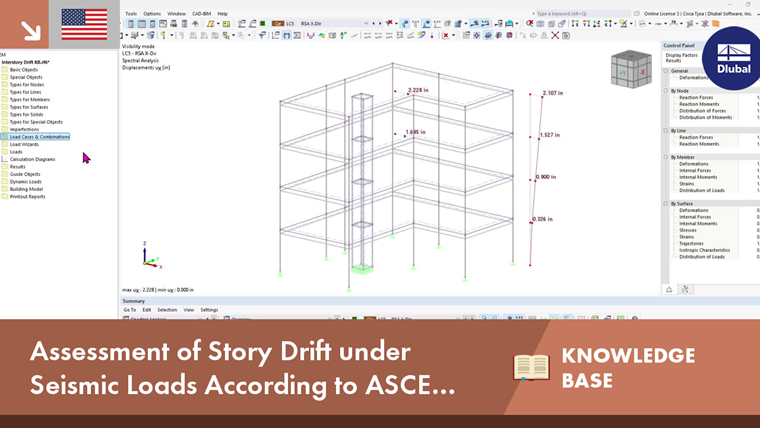Viewport: 760px width, 428px height.
Task: Click the rainbow color results icon
Action: (321, 35)
